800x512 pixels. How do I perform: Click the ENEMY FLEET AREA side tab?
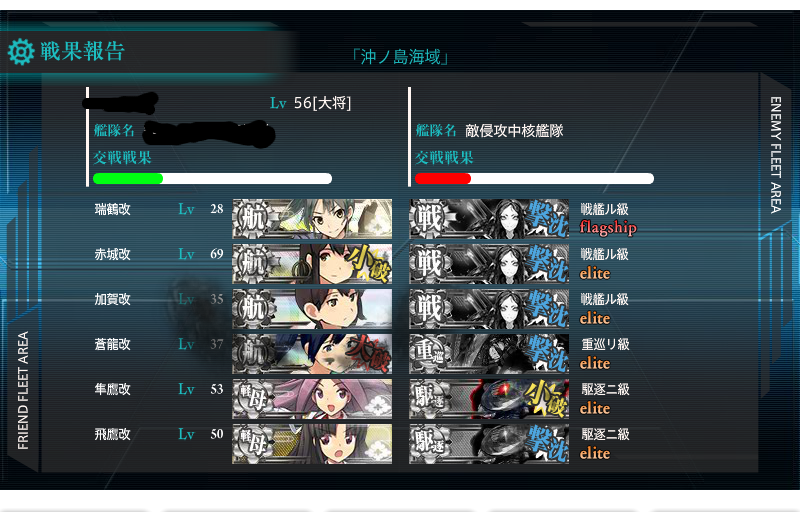pos(776,155)
